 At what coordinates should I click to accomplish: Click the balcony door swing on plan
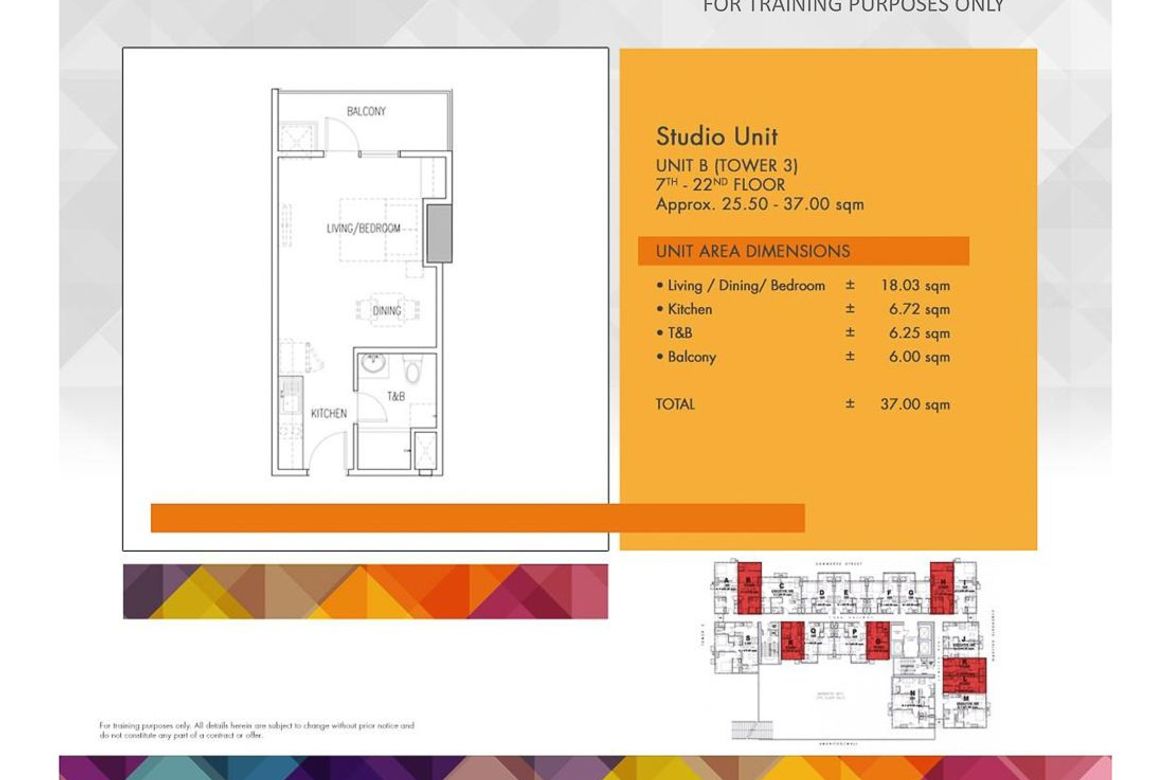(x=342, y=134)
